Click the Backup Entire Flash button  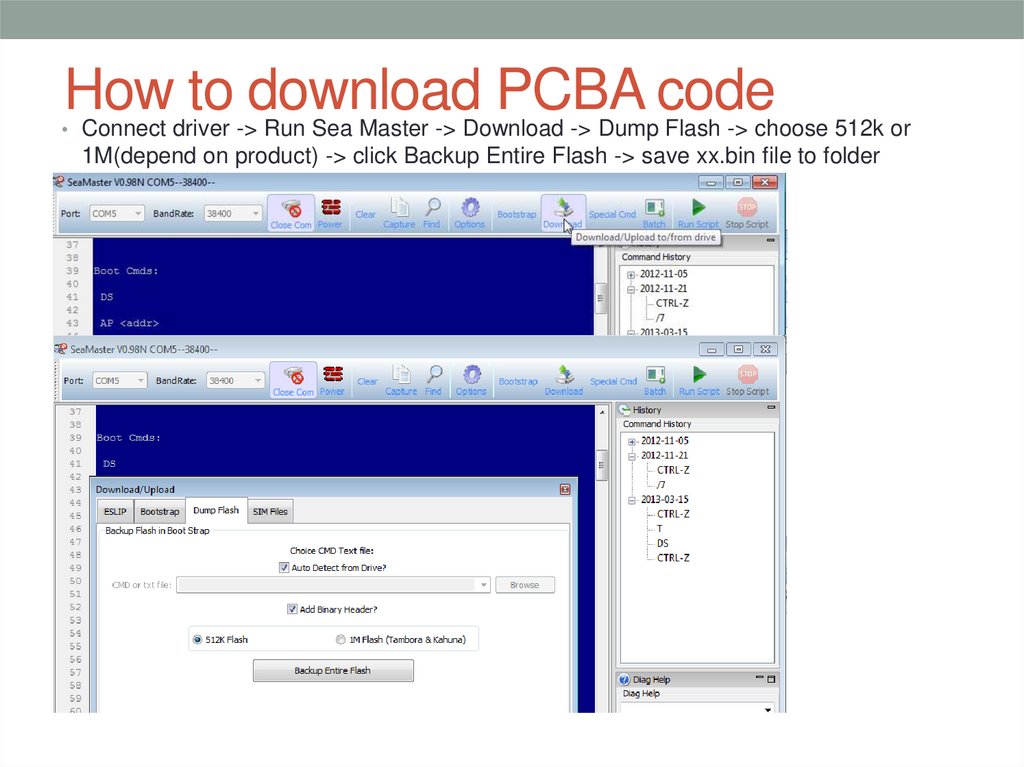[335, 670]
